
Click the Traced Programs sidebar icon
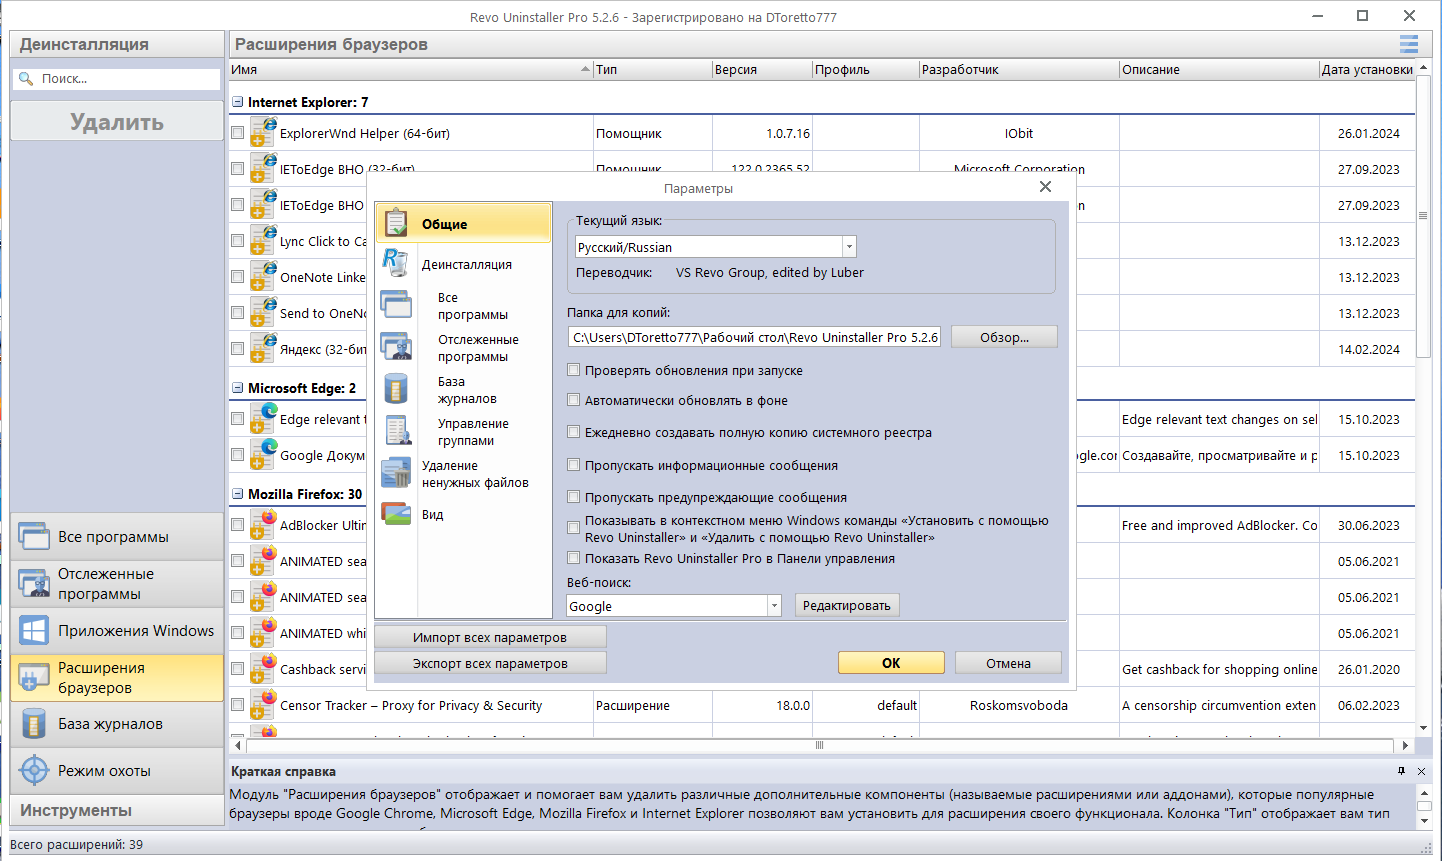click(x=34, y=584)
